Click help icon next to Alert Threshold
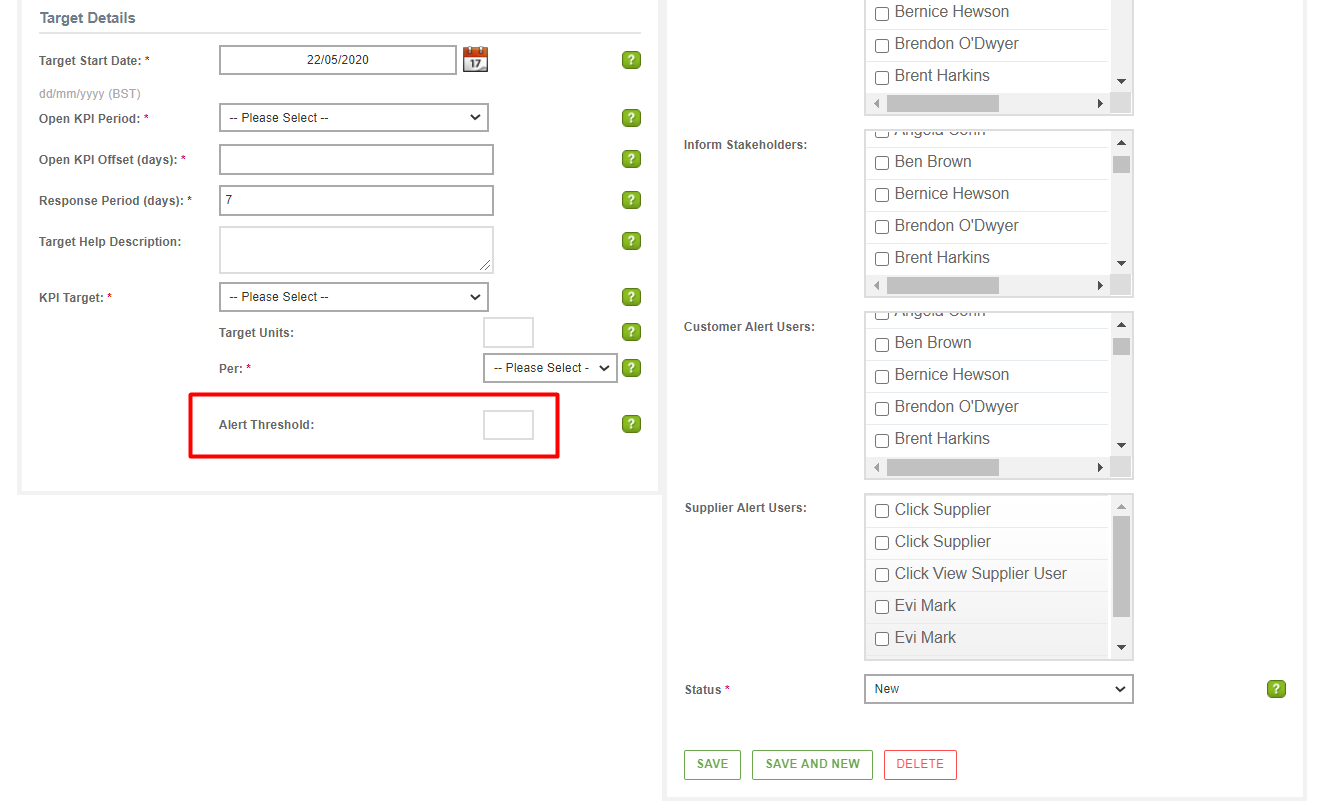The width and height of the screenshot is (1319, 812). point(631,424)
